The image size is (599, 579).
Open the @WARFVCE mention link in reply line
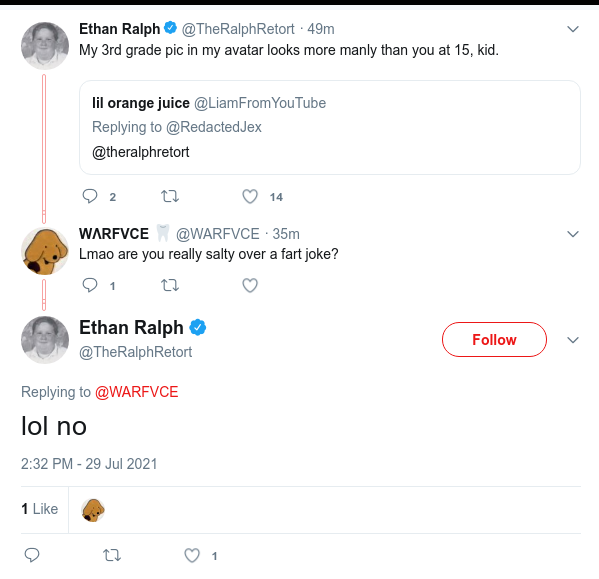[x=136, y=392]
